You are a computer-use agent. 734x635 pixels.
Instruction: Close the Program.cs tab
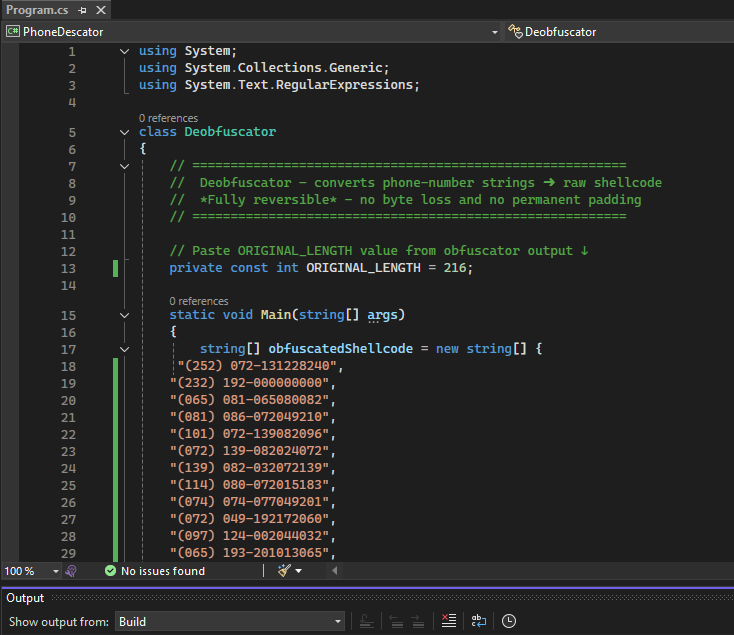tap(100, 10)
